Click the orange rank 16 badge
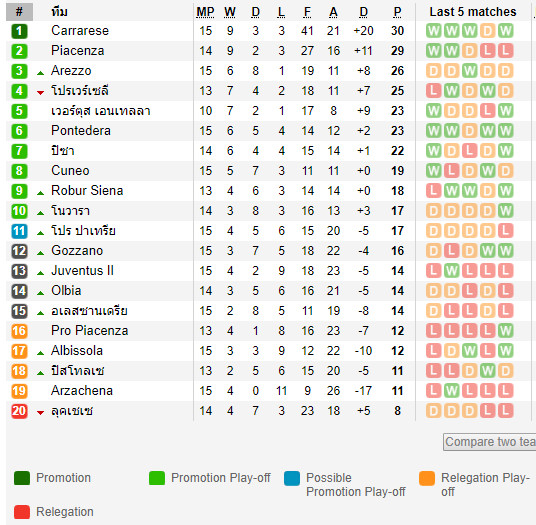The height and width of the screenshot is (525, 536). coord(19,331)
